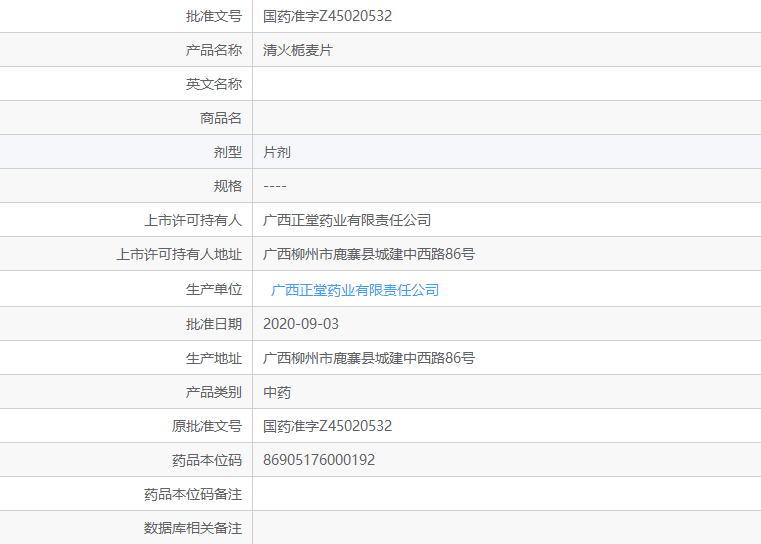Click the 规格 value showing dashes
The image size is (761, 544).
275,186
